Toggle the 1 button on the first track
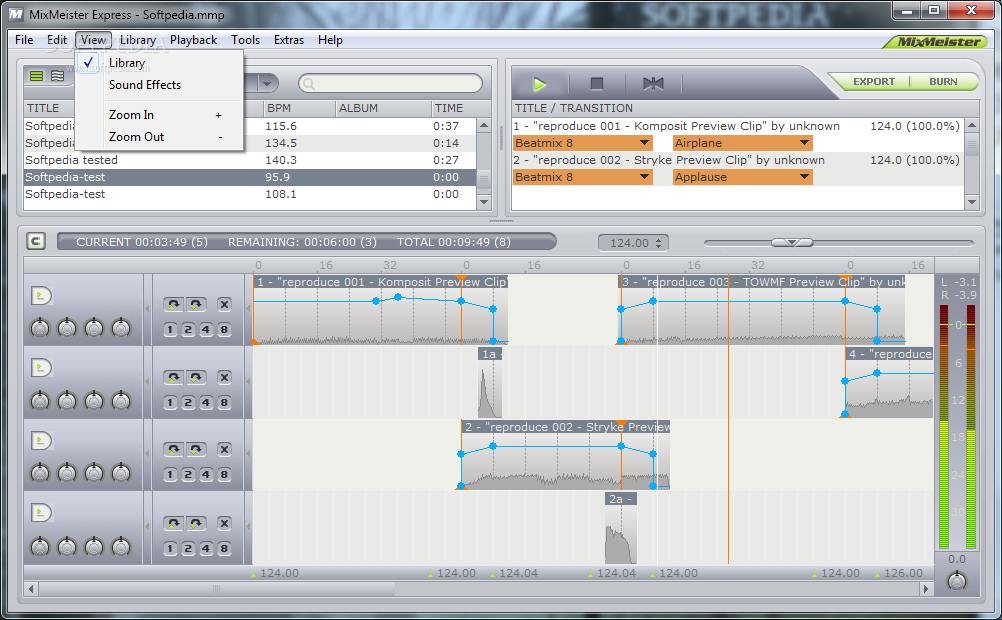The height and width of the screenshot is (620, 1002). pos(170,330)
